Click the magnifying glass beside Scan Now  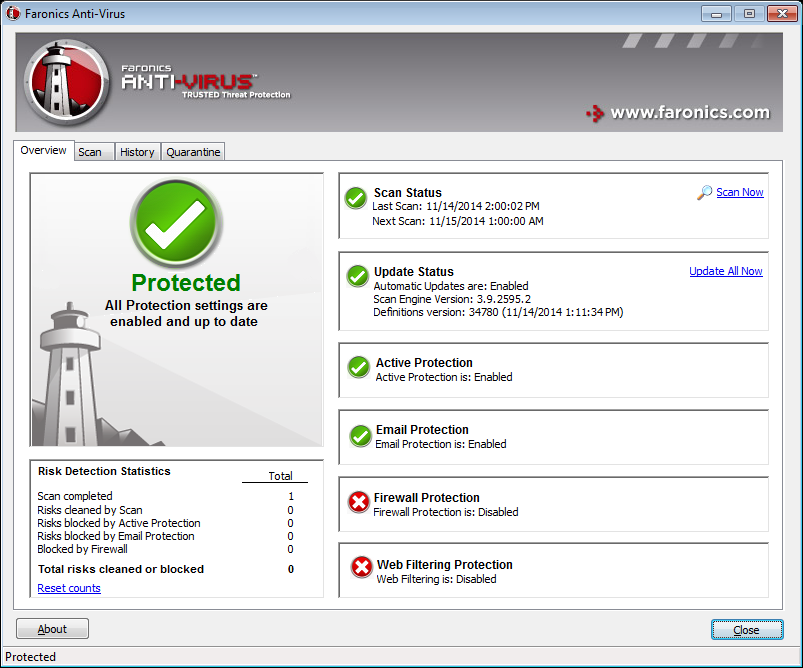[x=702, y=191]
